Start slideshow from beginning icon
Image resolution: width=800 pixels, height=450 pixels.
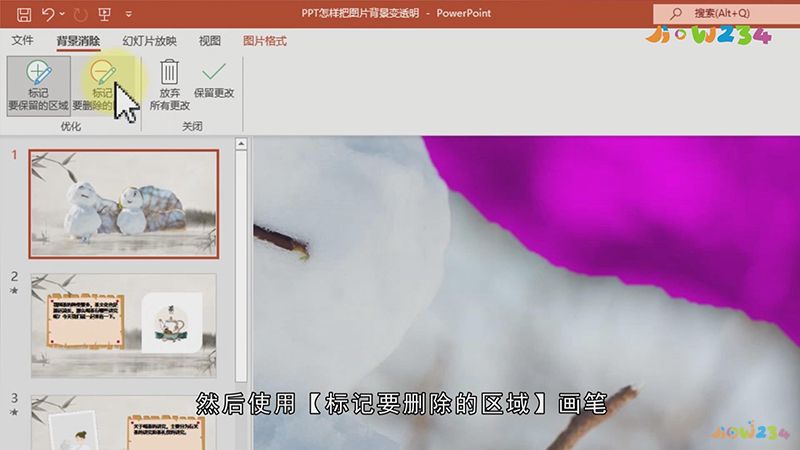[x=105, y=14]
